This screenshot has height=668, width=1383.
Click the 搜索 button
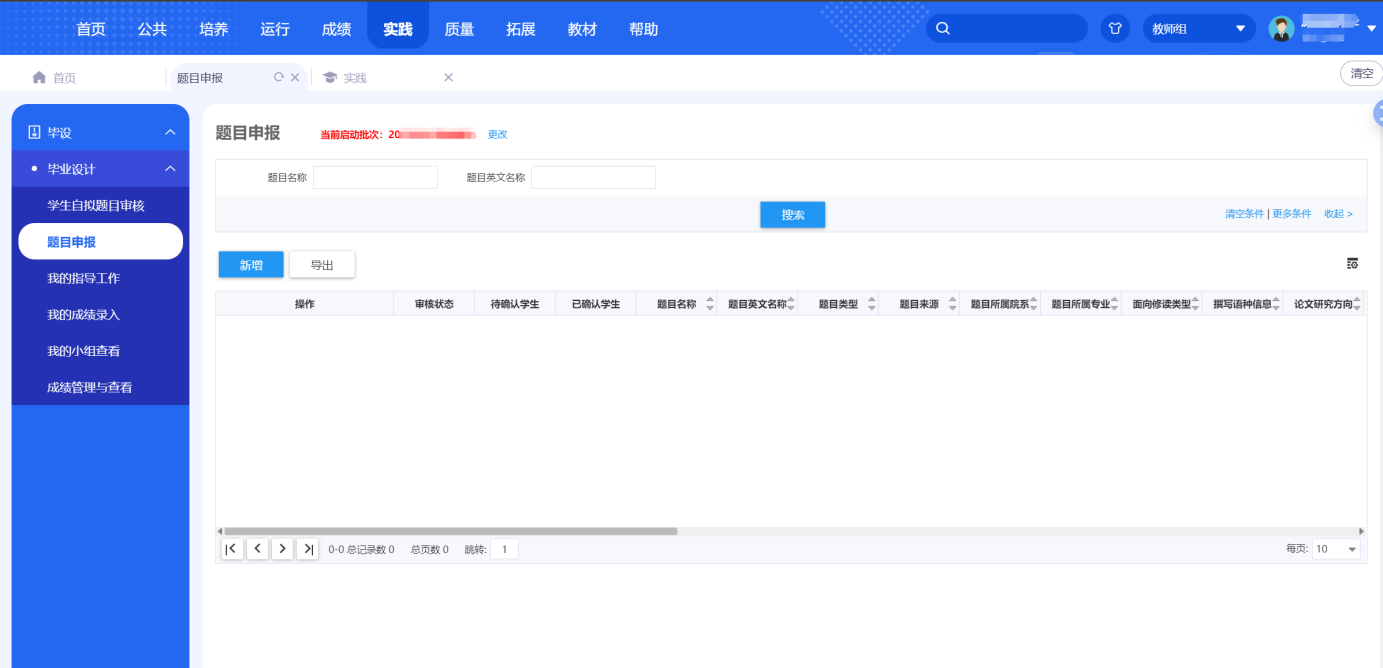(x=792, y=214)
